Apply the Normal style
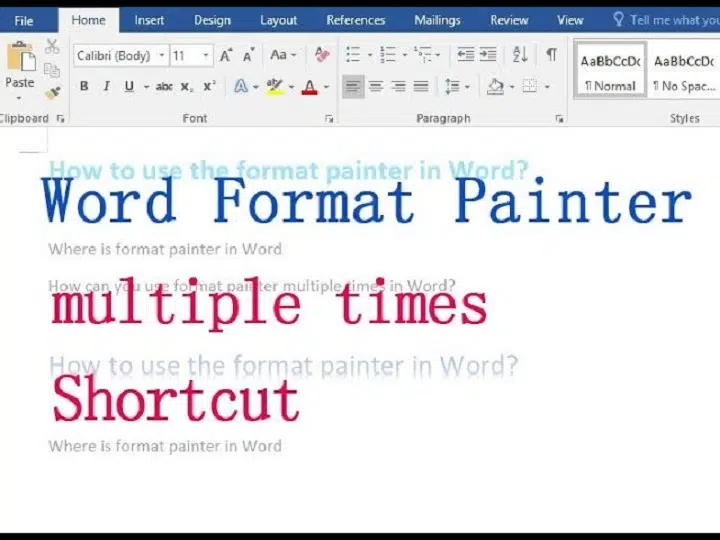The image size is (720, 540). (x=611, y=69)
